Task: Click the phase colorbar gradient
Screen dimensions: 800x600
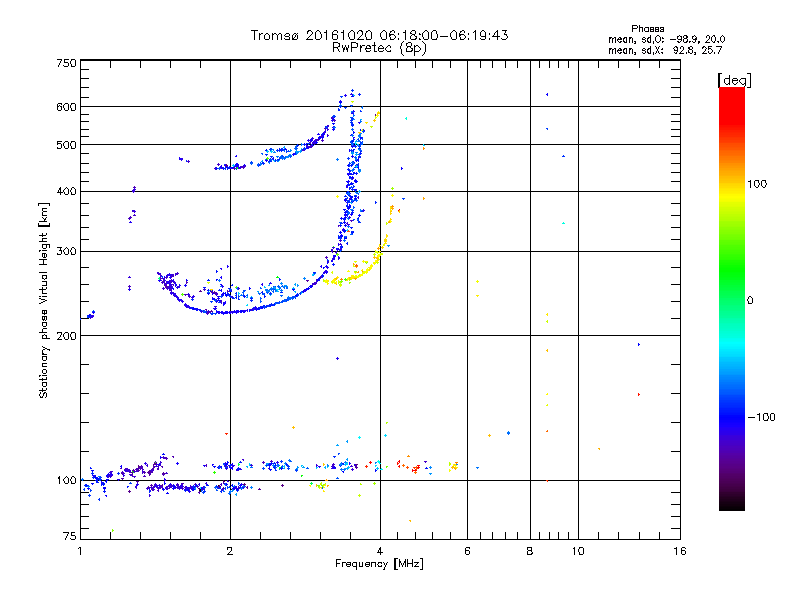Action: (x=732, y=298)
